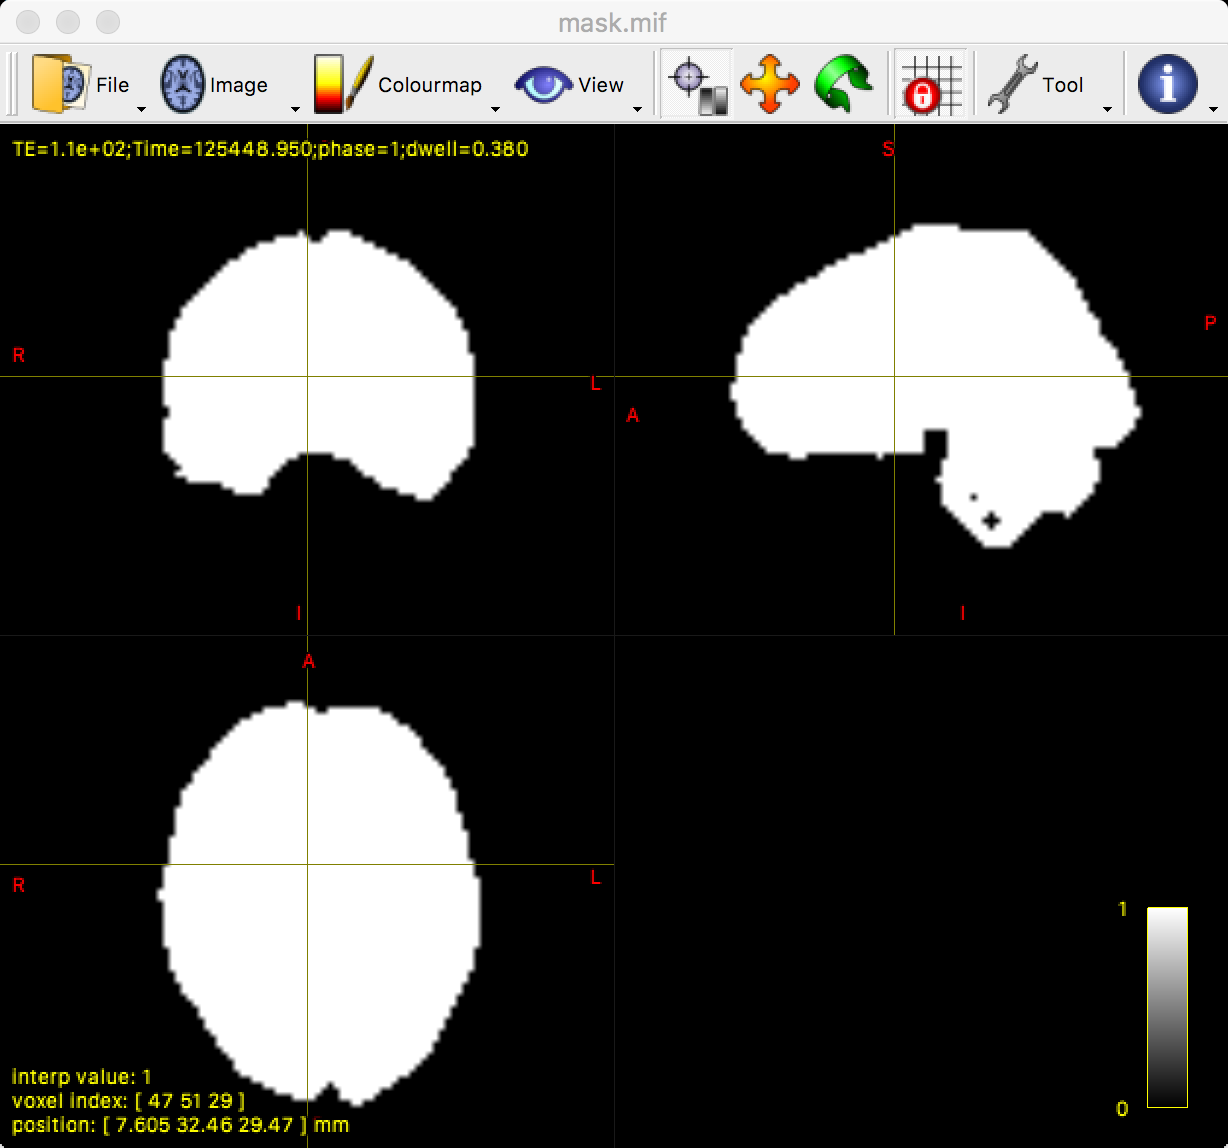Show information via blue info icon
Screen dimensions: 1228x1148
pos(1168,84)
